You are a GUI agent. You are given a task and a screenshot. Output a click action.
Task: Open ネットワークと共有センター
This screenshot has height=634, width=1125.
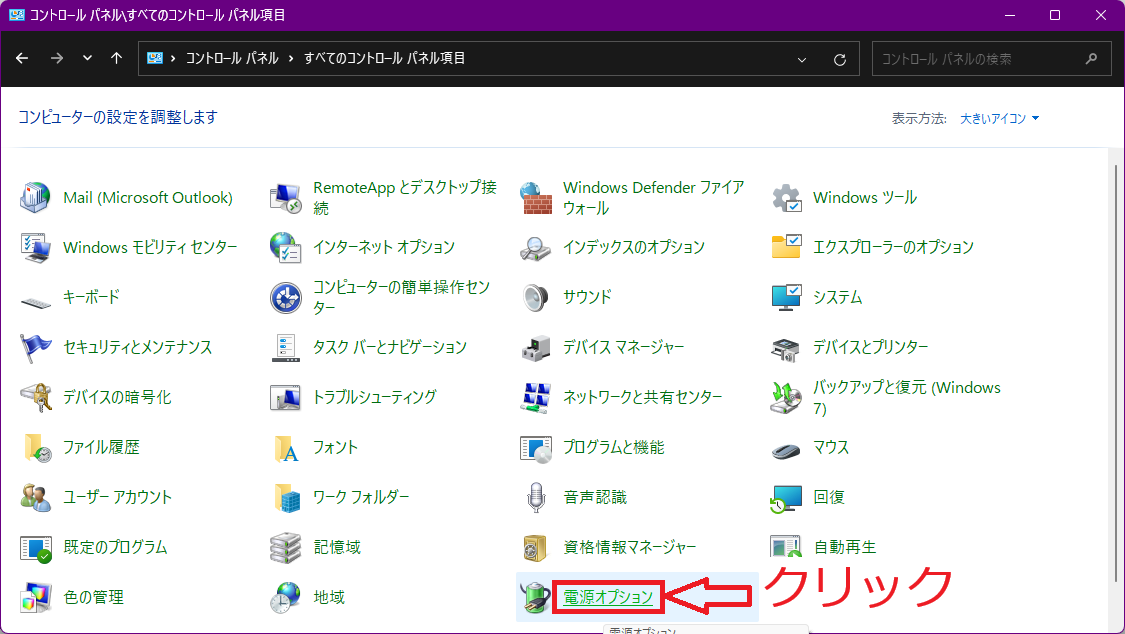(x=636, y=396)
